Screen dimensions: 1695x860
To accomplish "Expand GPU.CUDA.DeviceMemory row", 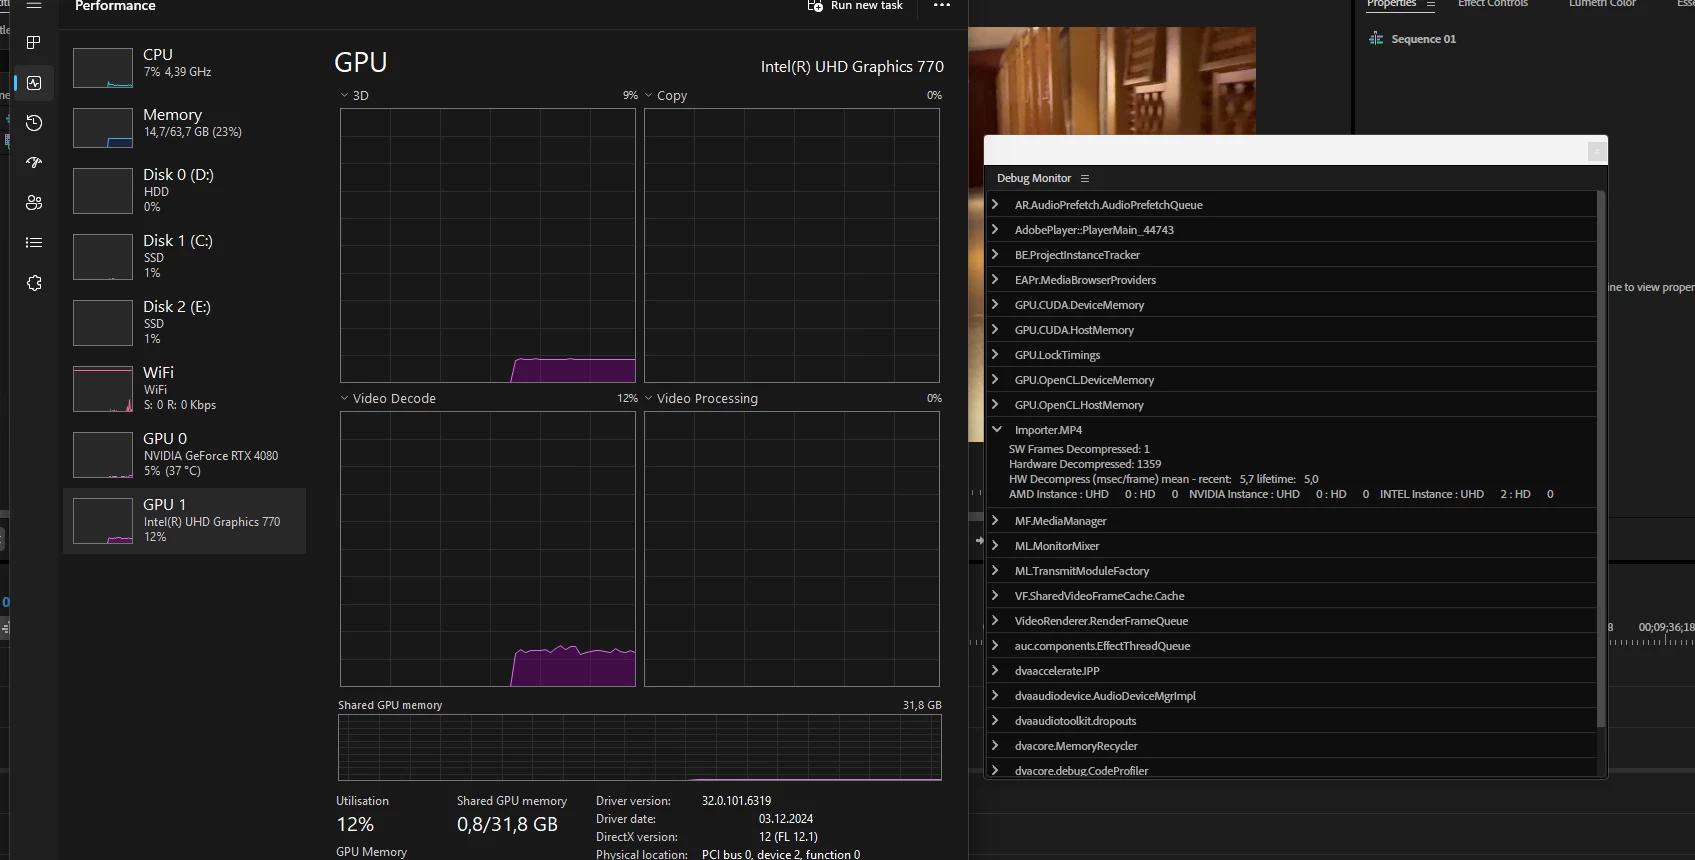I will pos(996,304).
